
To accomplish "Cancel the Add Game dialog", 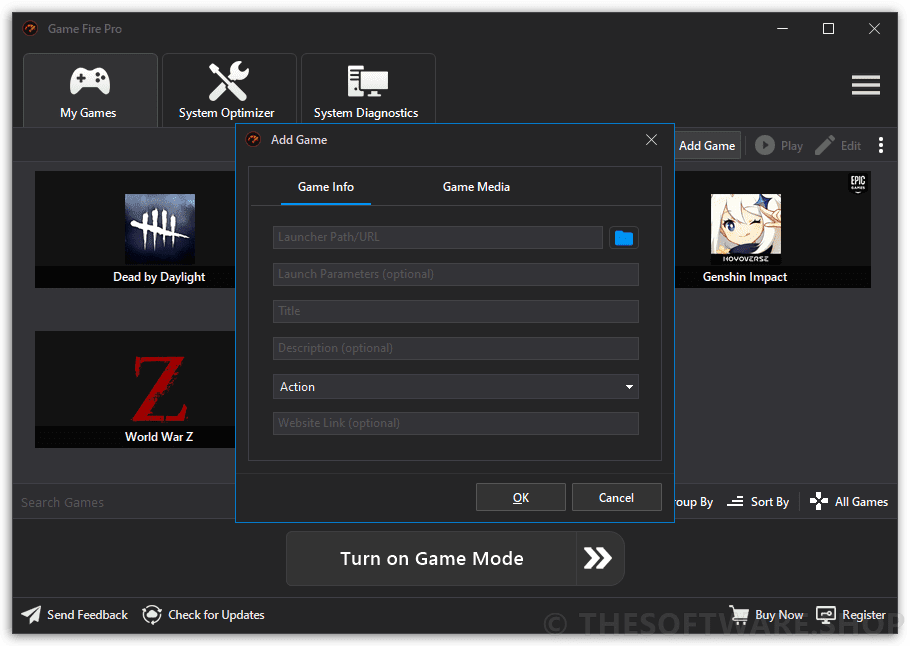I will 616,497.
